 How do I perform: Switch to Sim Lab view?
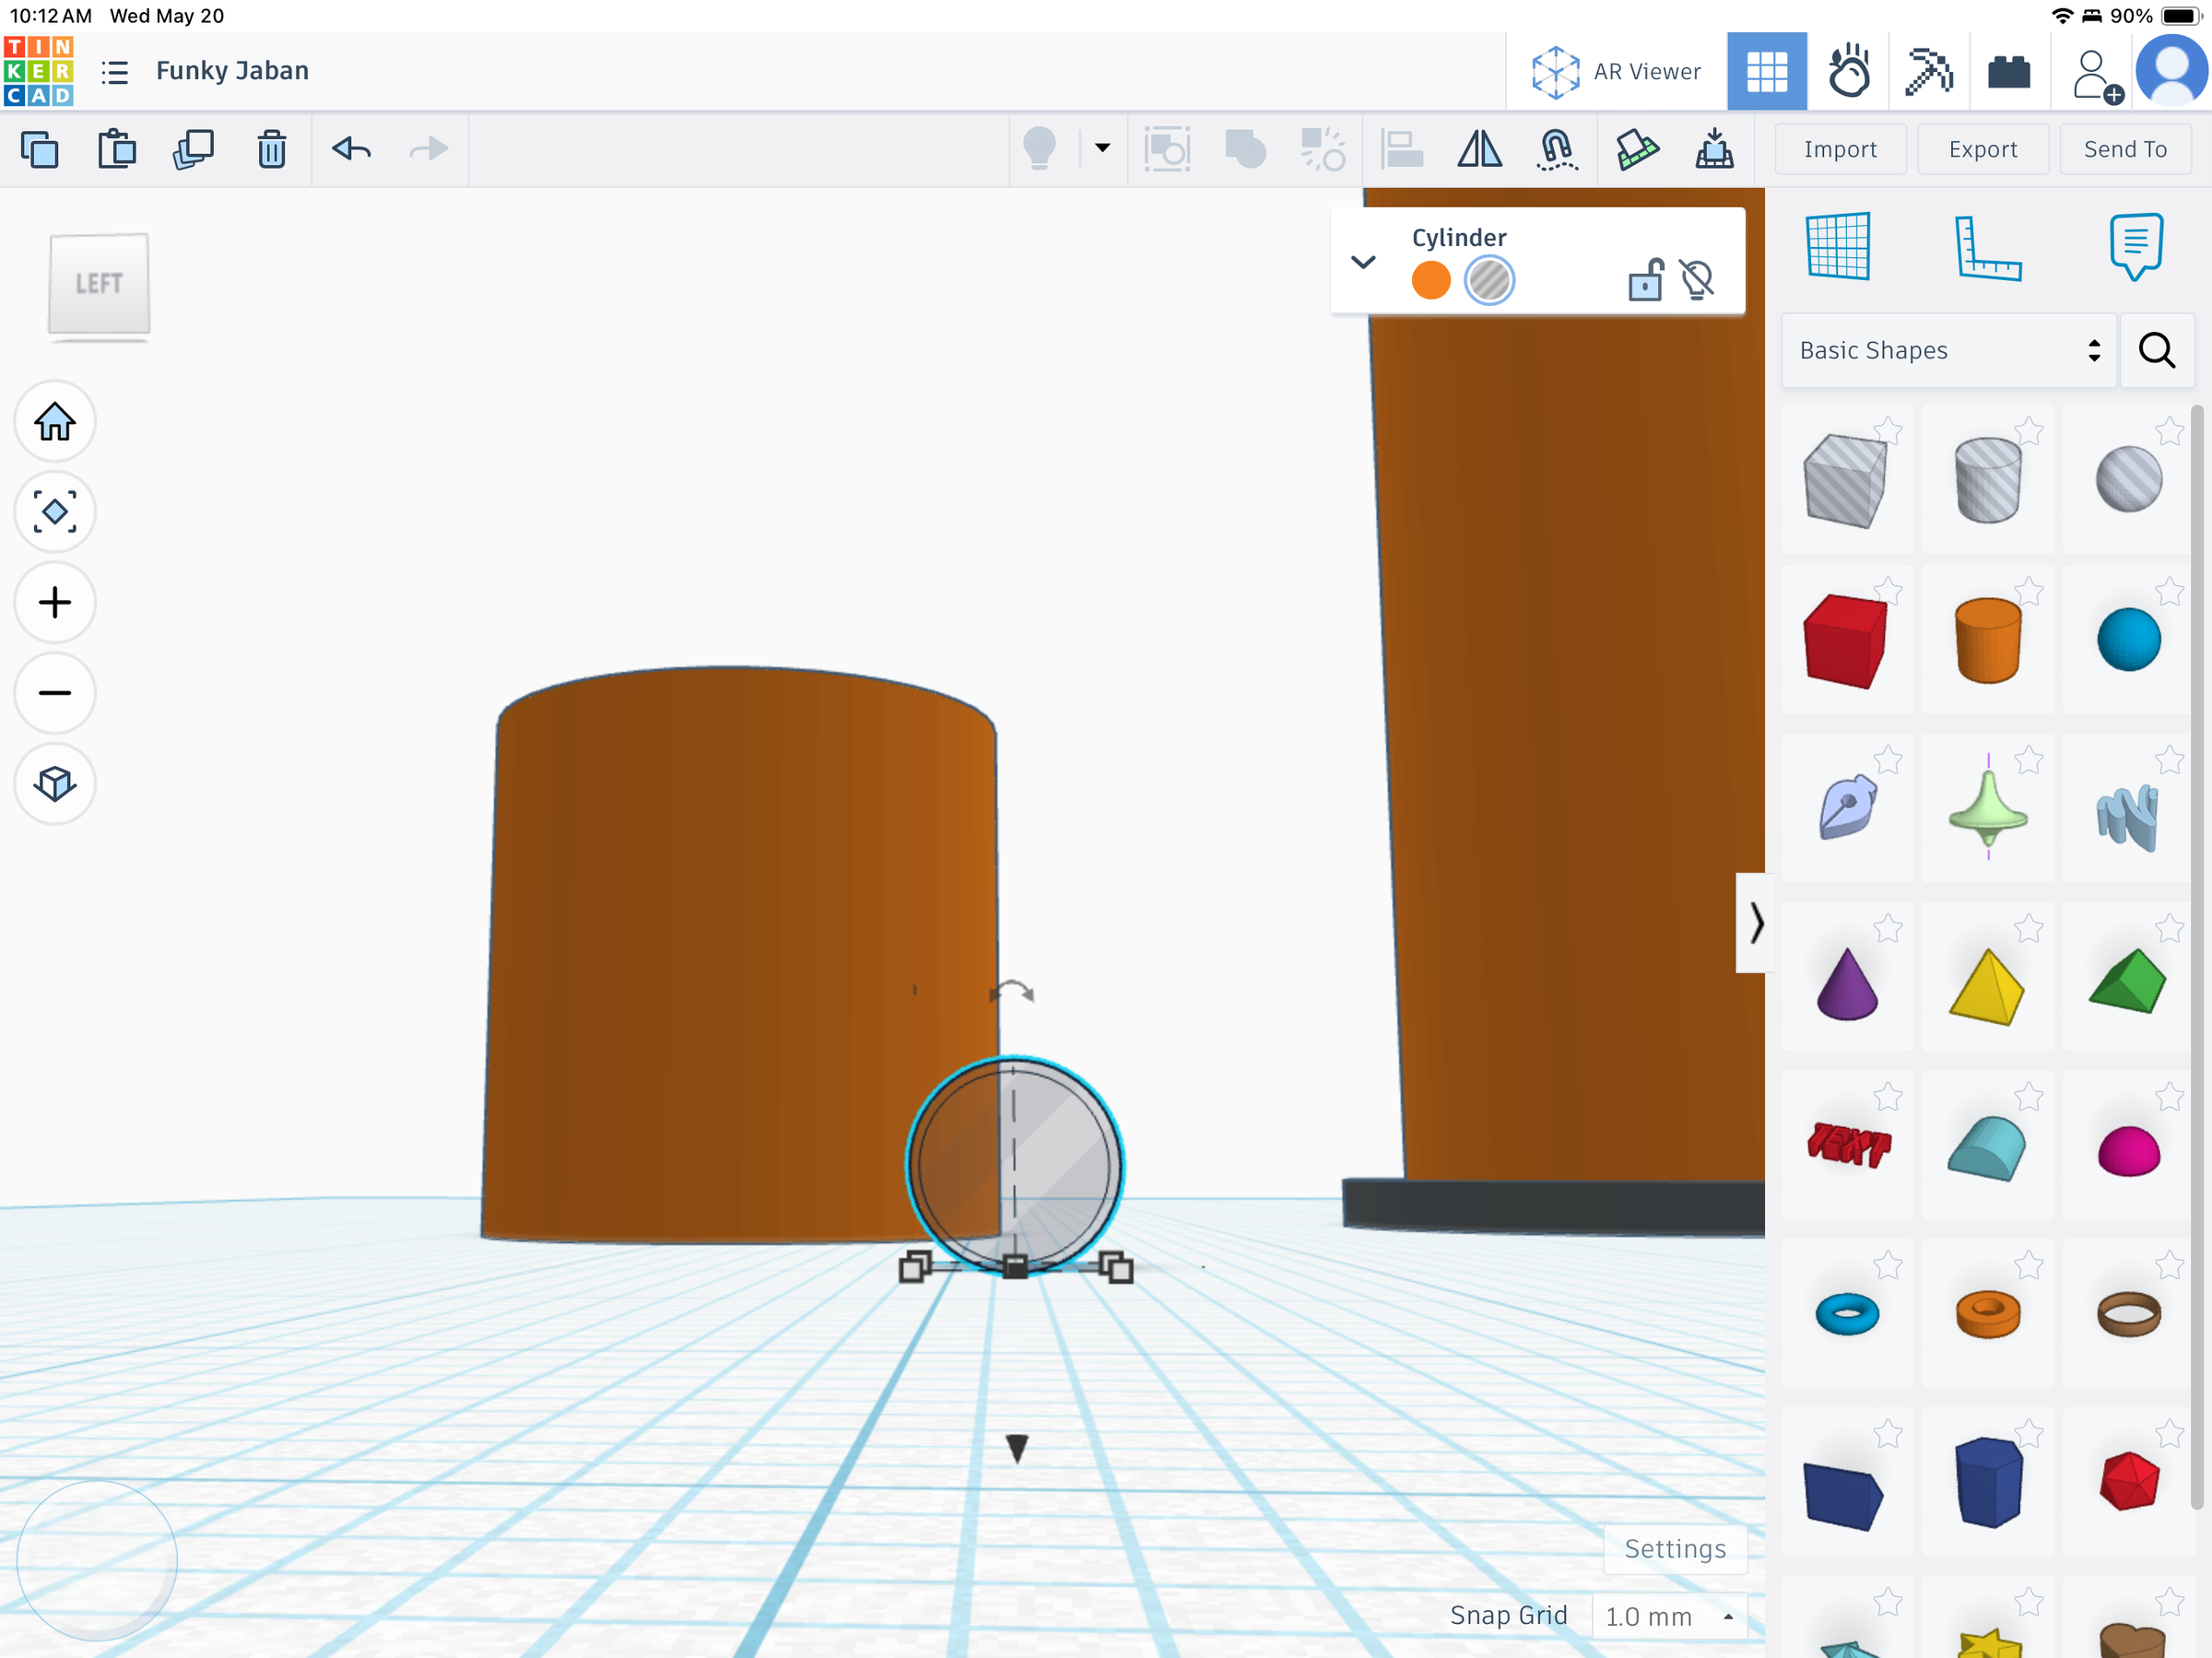coord(1849,72)
